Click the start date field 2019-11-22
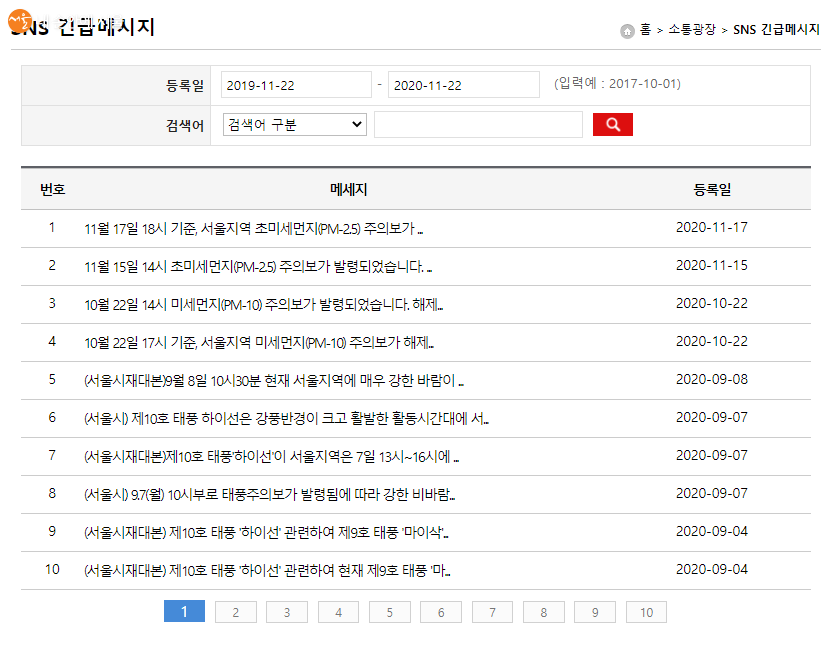 296,85
